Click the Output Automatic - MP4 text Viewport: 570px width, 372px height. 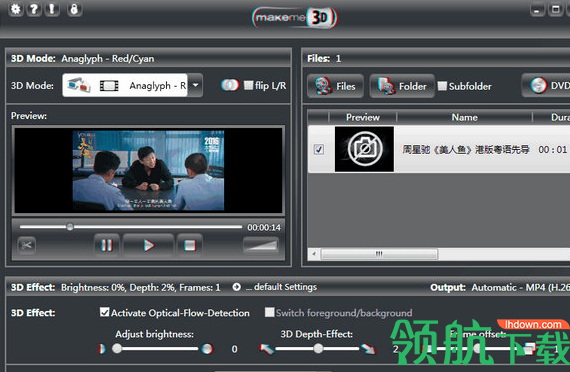(x=500, y=287)
